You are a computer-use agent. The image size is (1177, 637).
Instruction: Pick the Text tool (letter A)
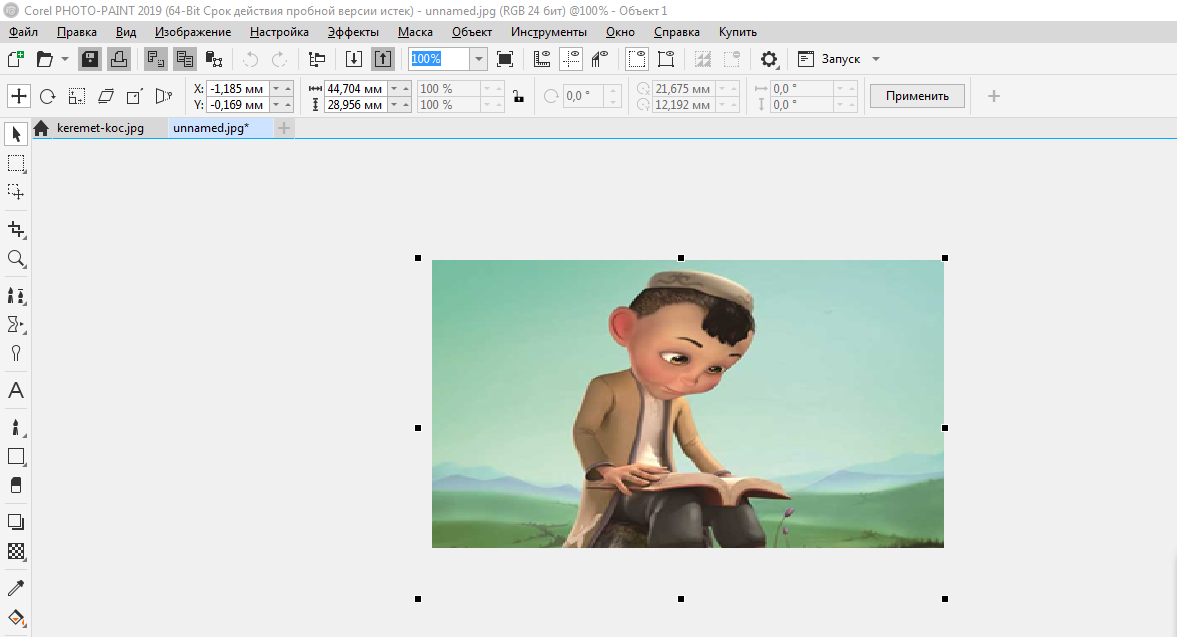(x=15, y=390)
